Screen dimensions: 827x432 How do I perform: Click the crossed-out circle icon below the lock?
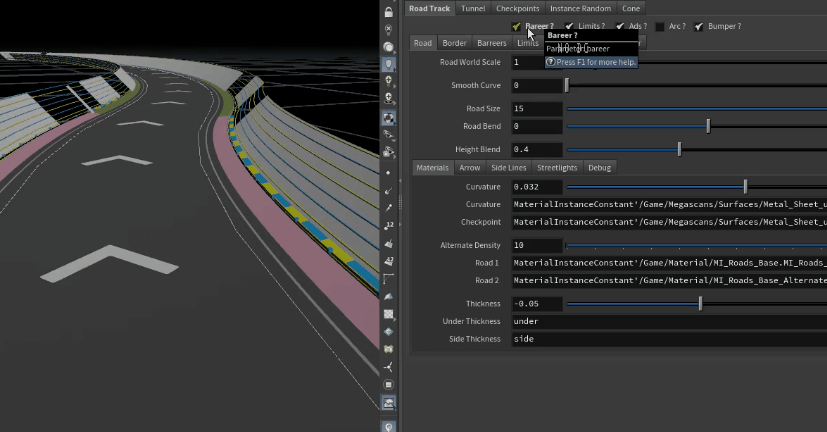pyautogui.click(x=388, y=29)
